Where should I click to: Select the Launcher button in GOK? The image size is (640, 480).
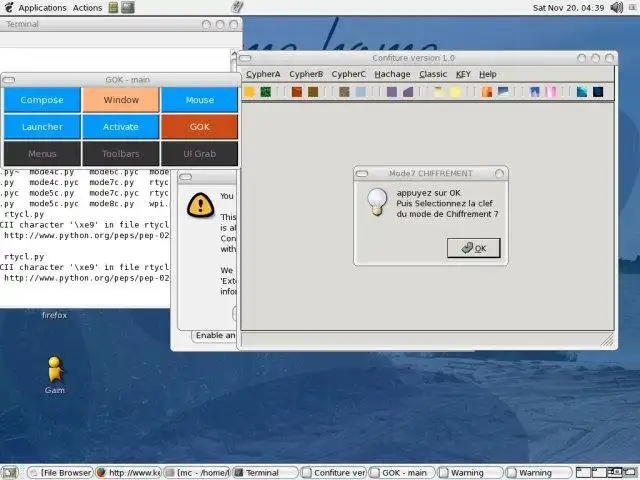coord(42,127)
